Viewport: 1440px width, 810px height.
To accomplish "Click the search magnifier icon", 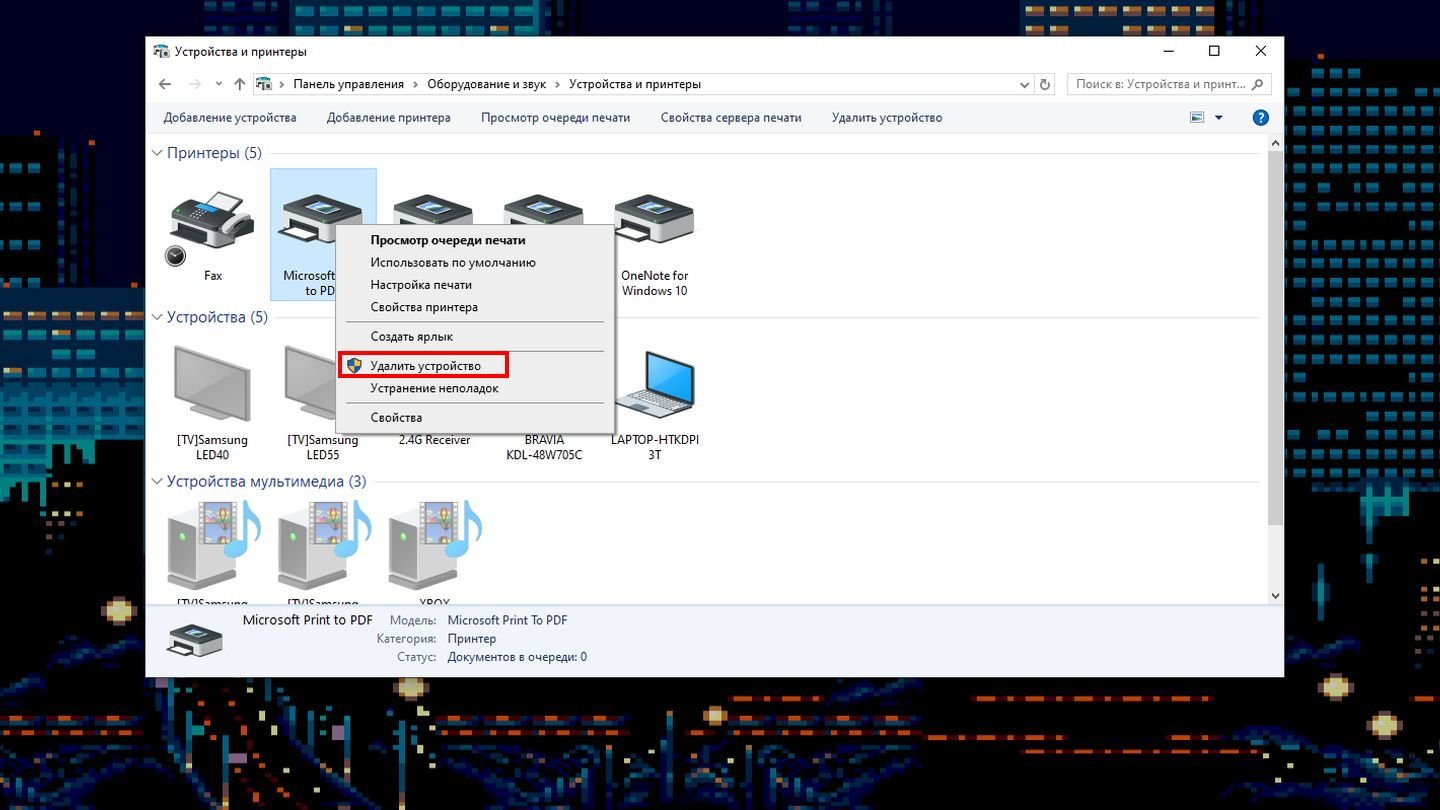I will click(x=1258, y=84).
